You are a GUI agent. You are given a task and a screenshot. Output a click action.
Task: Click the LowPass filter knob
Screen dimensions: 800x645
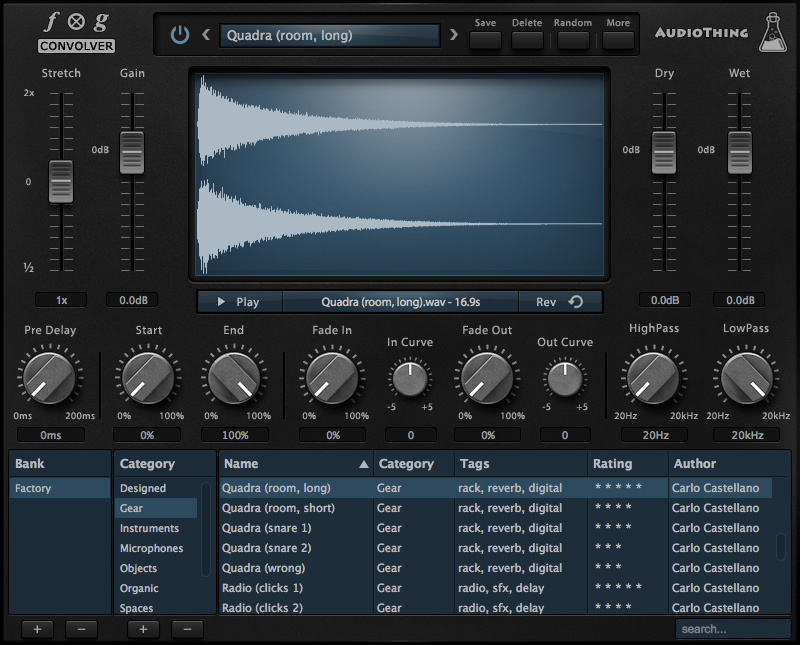[x=746, y=379]
